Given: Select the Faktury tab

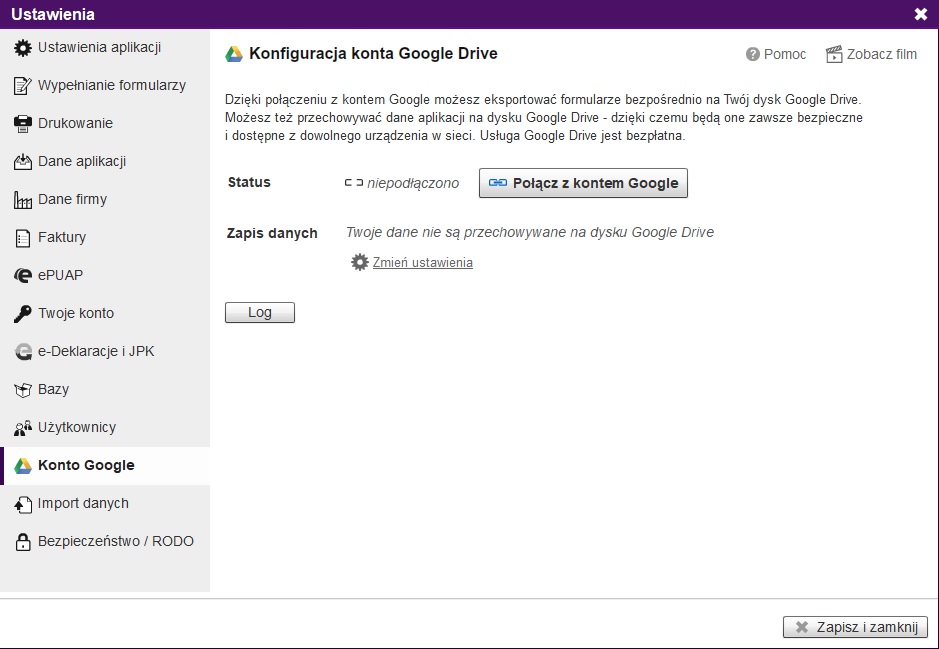Looking at the screenshot, I should click(62, 237).
